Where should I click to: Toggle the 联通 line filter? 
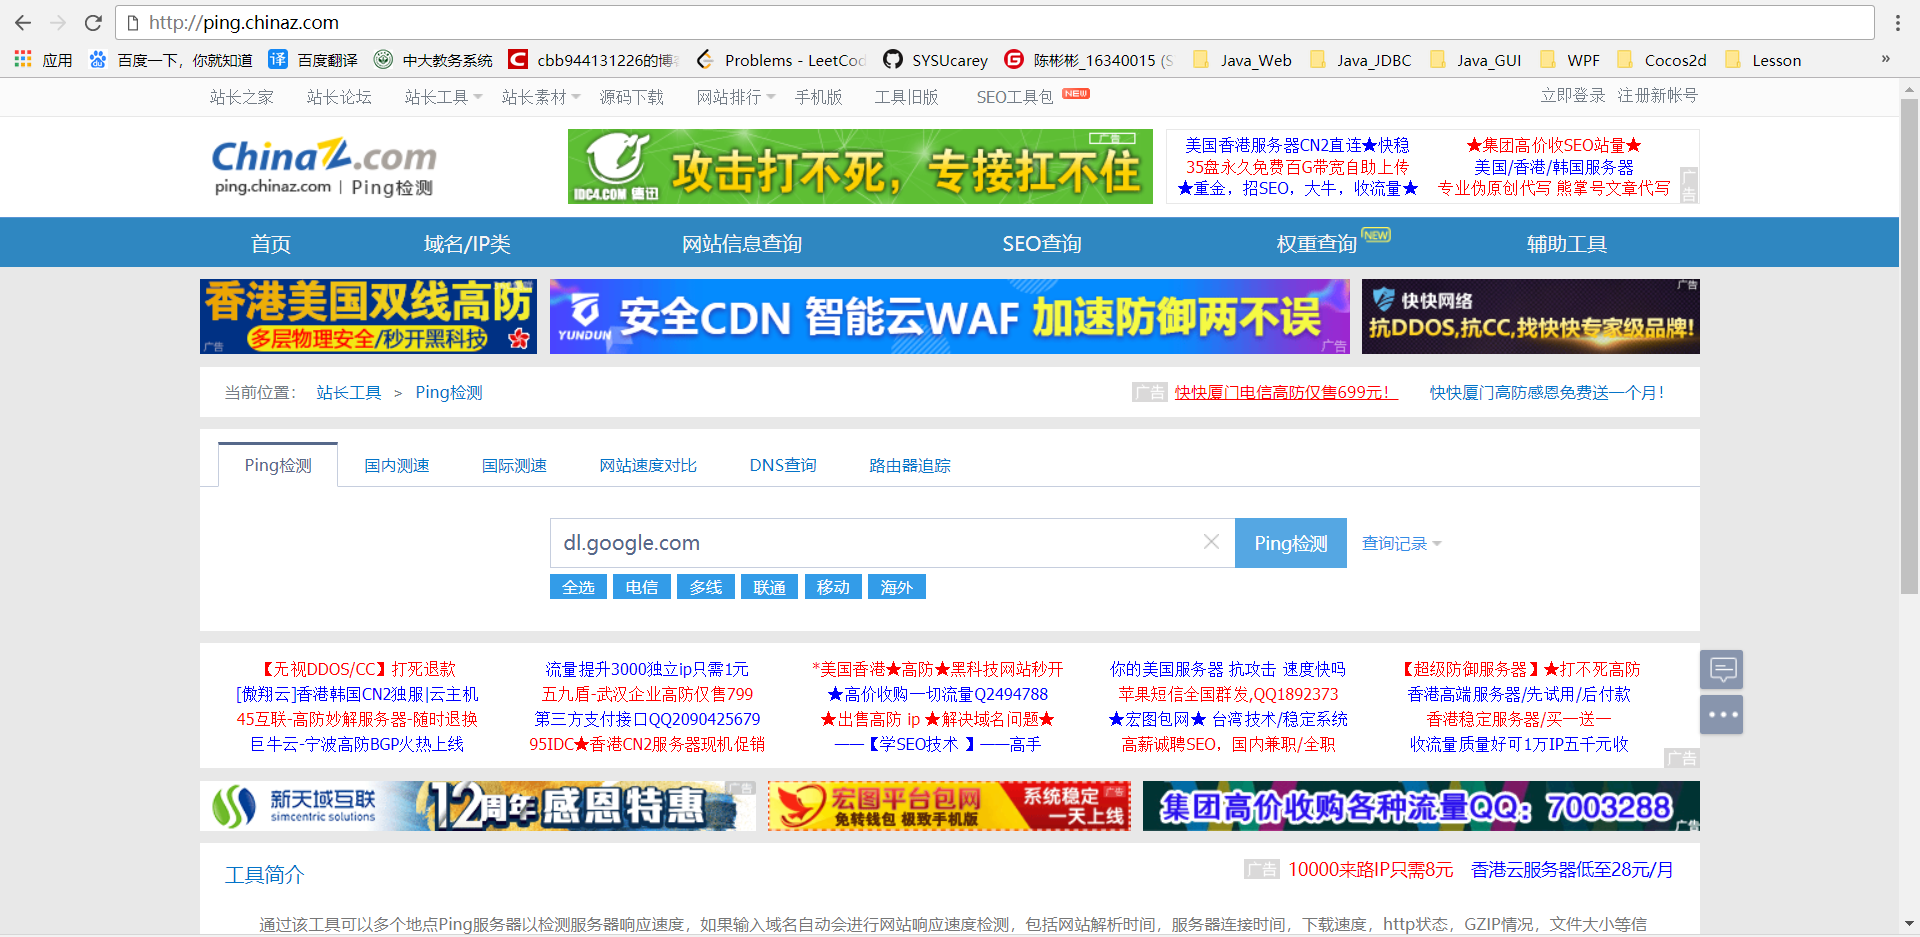click(x=770, y=587)
